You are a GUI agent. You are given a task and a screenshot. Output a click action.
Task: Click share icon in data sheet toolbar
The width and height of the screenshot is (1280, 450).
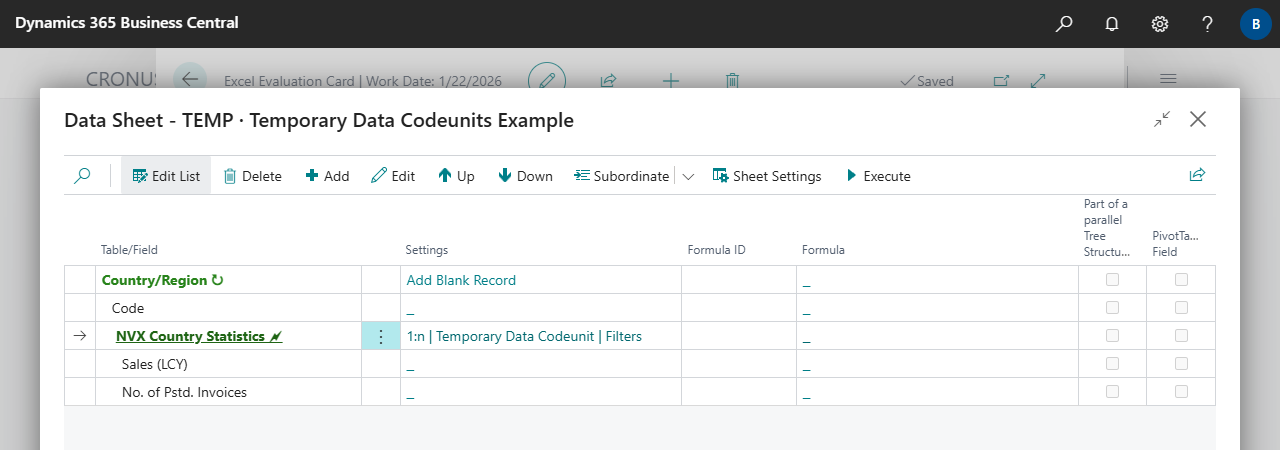[1197, 175]
